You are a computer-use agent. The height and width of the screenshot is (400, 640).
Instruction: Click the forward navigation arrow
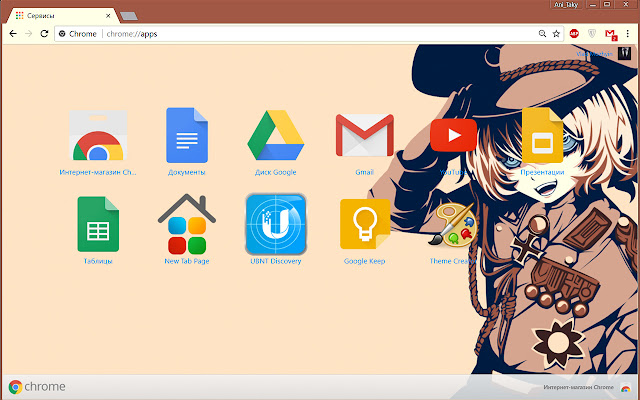(x=29, y=34)
